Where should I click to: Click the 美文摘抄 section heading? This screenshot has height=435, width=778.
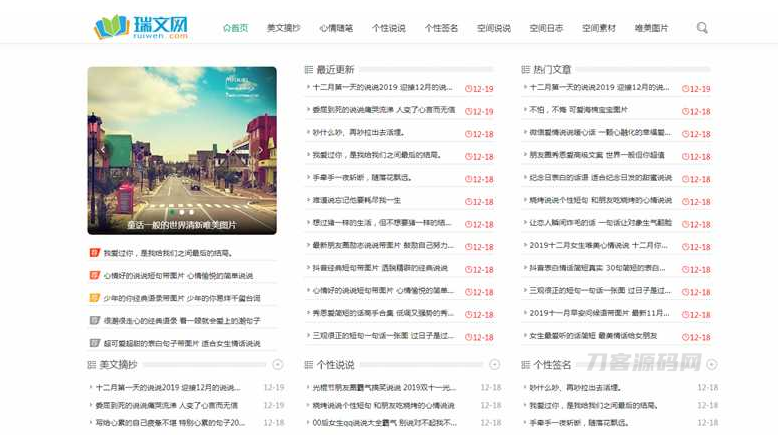[118, 365]
